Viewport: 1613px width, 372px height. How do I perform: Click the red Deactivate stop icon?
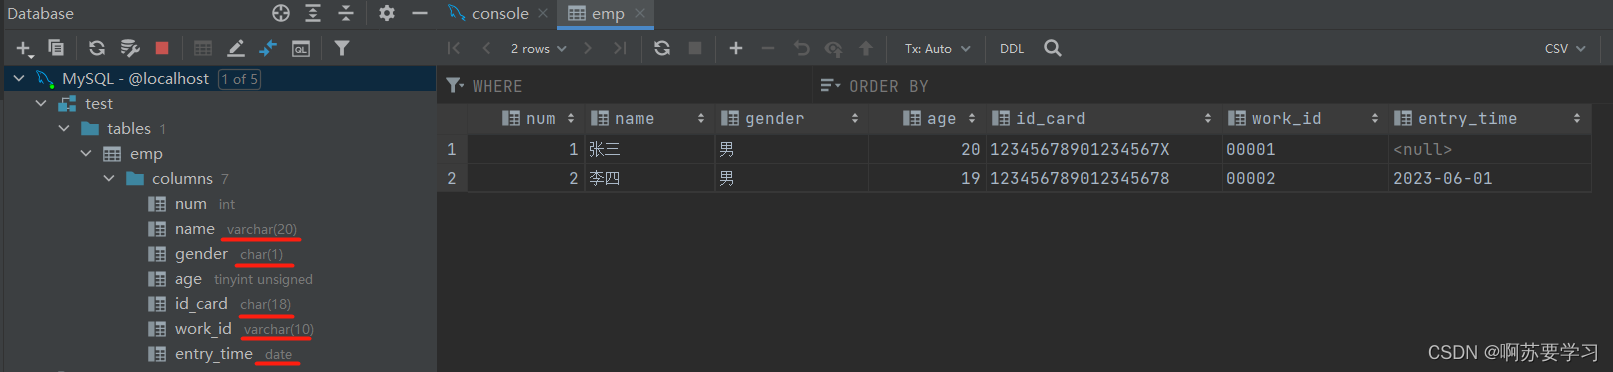click(x=162, y=48)
